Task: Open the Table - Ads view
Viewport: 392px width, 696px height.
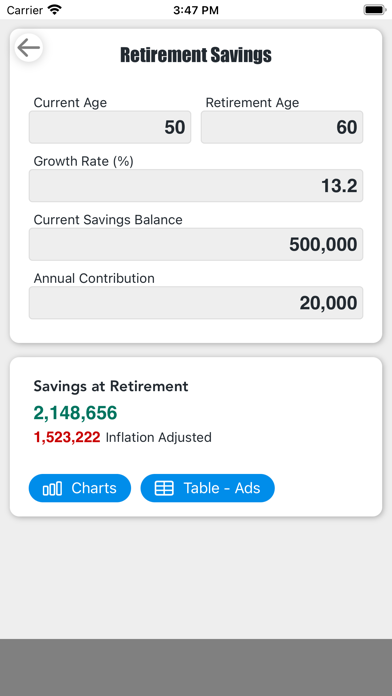Action: pyautogui.click(x=208, y=488)
